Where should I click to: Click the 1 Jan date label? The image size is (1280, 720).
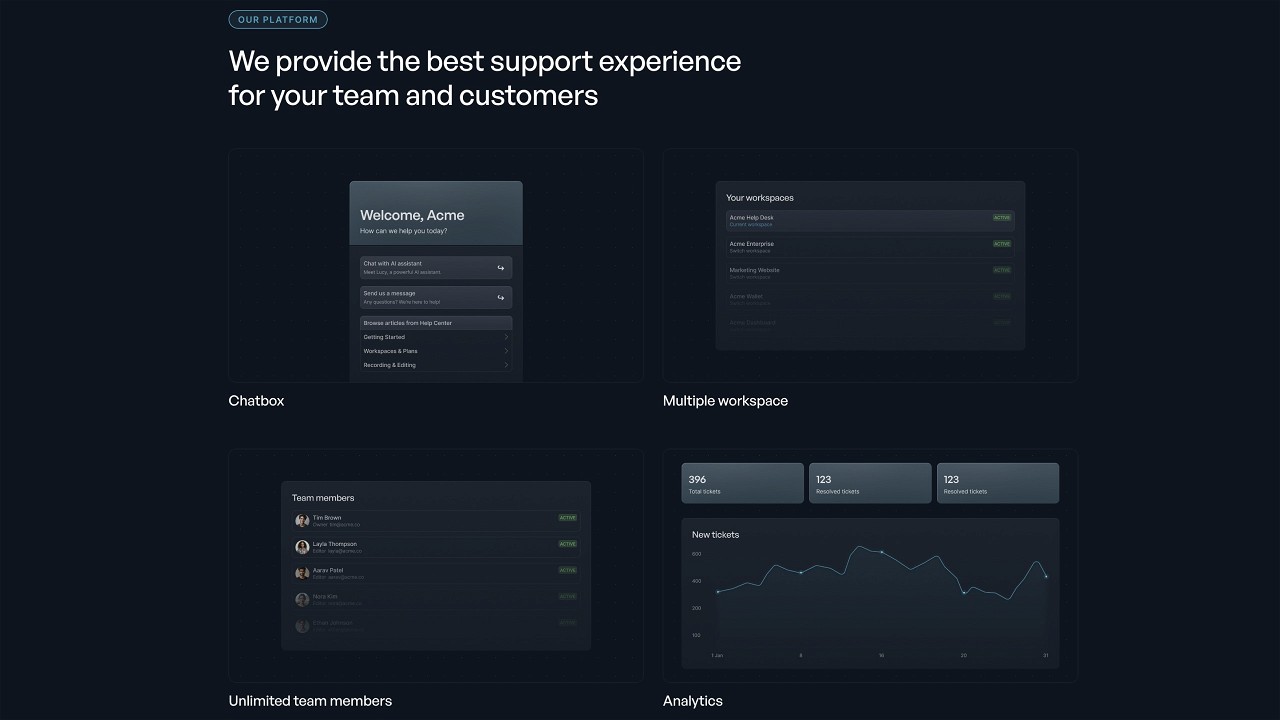717,656
